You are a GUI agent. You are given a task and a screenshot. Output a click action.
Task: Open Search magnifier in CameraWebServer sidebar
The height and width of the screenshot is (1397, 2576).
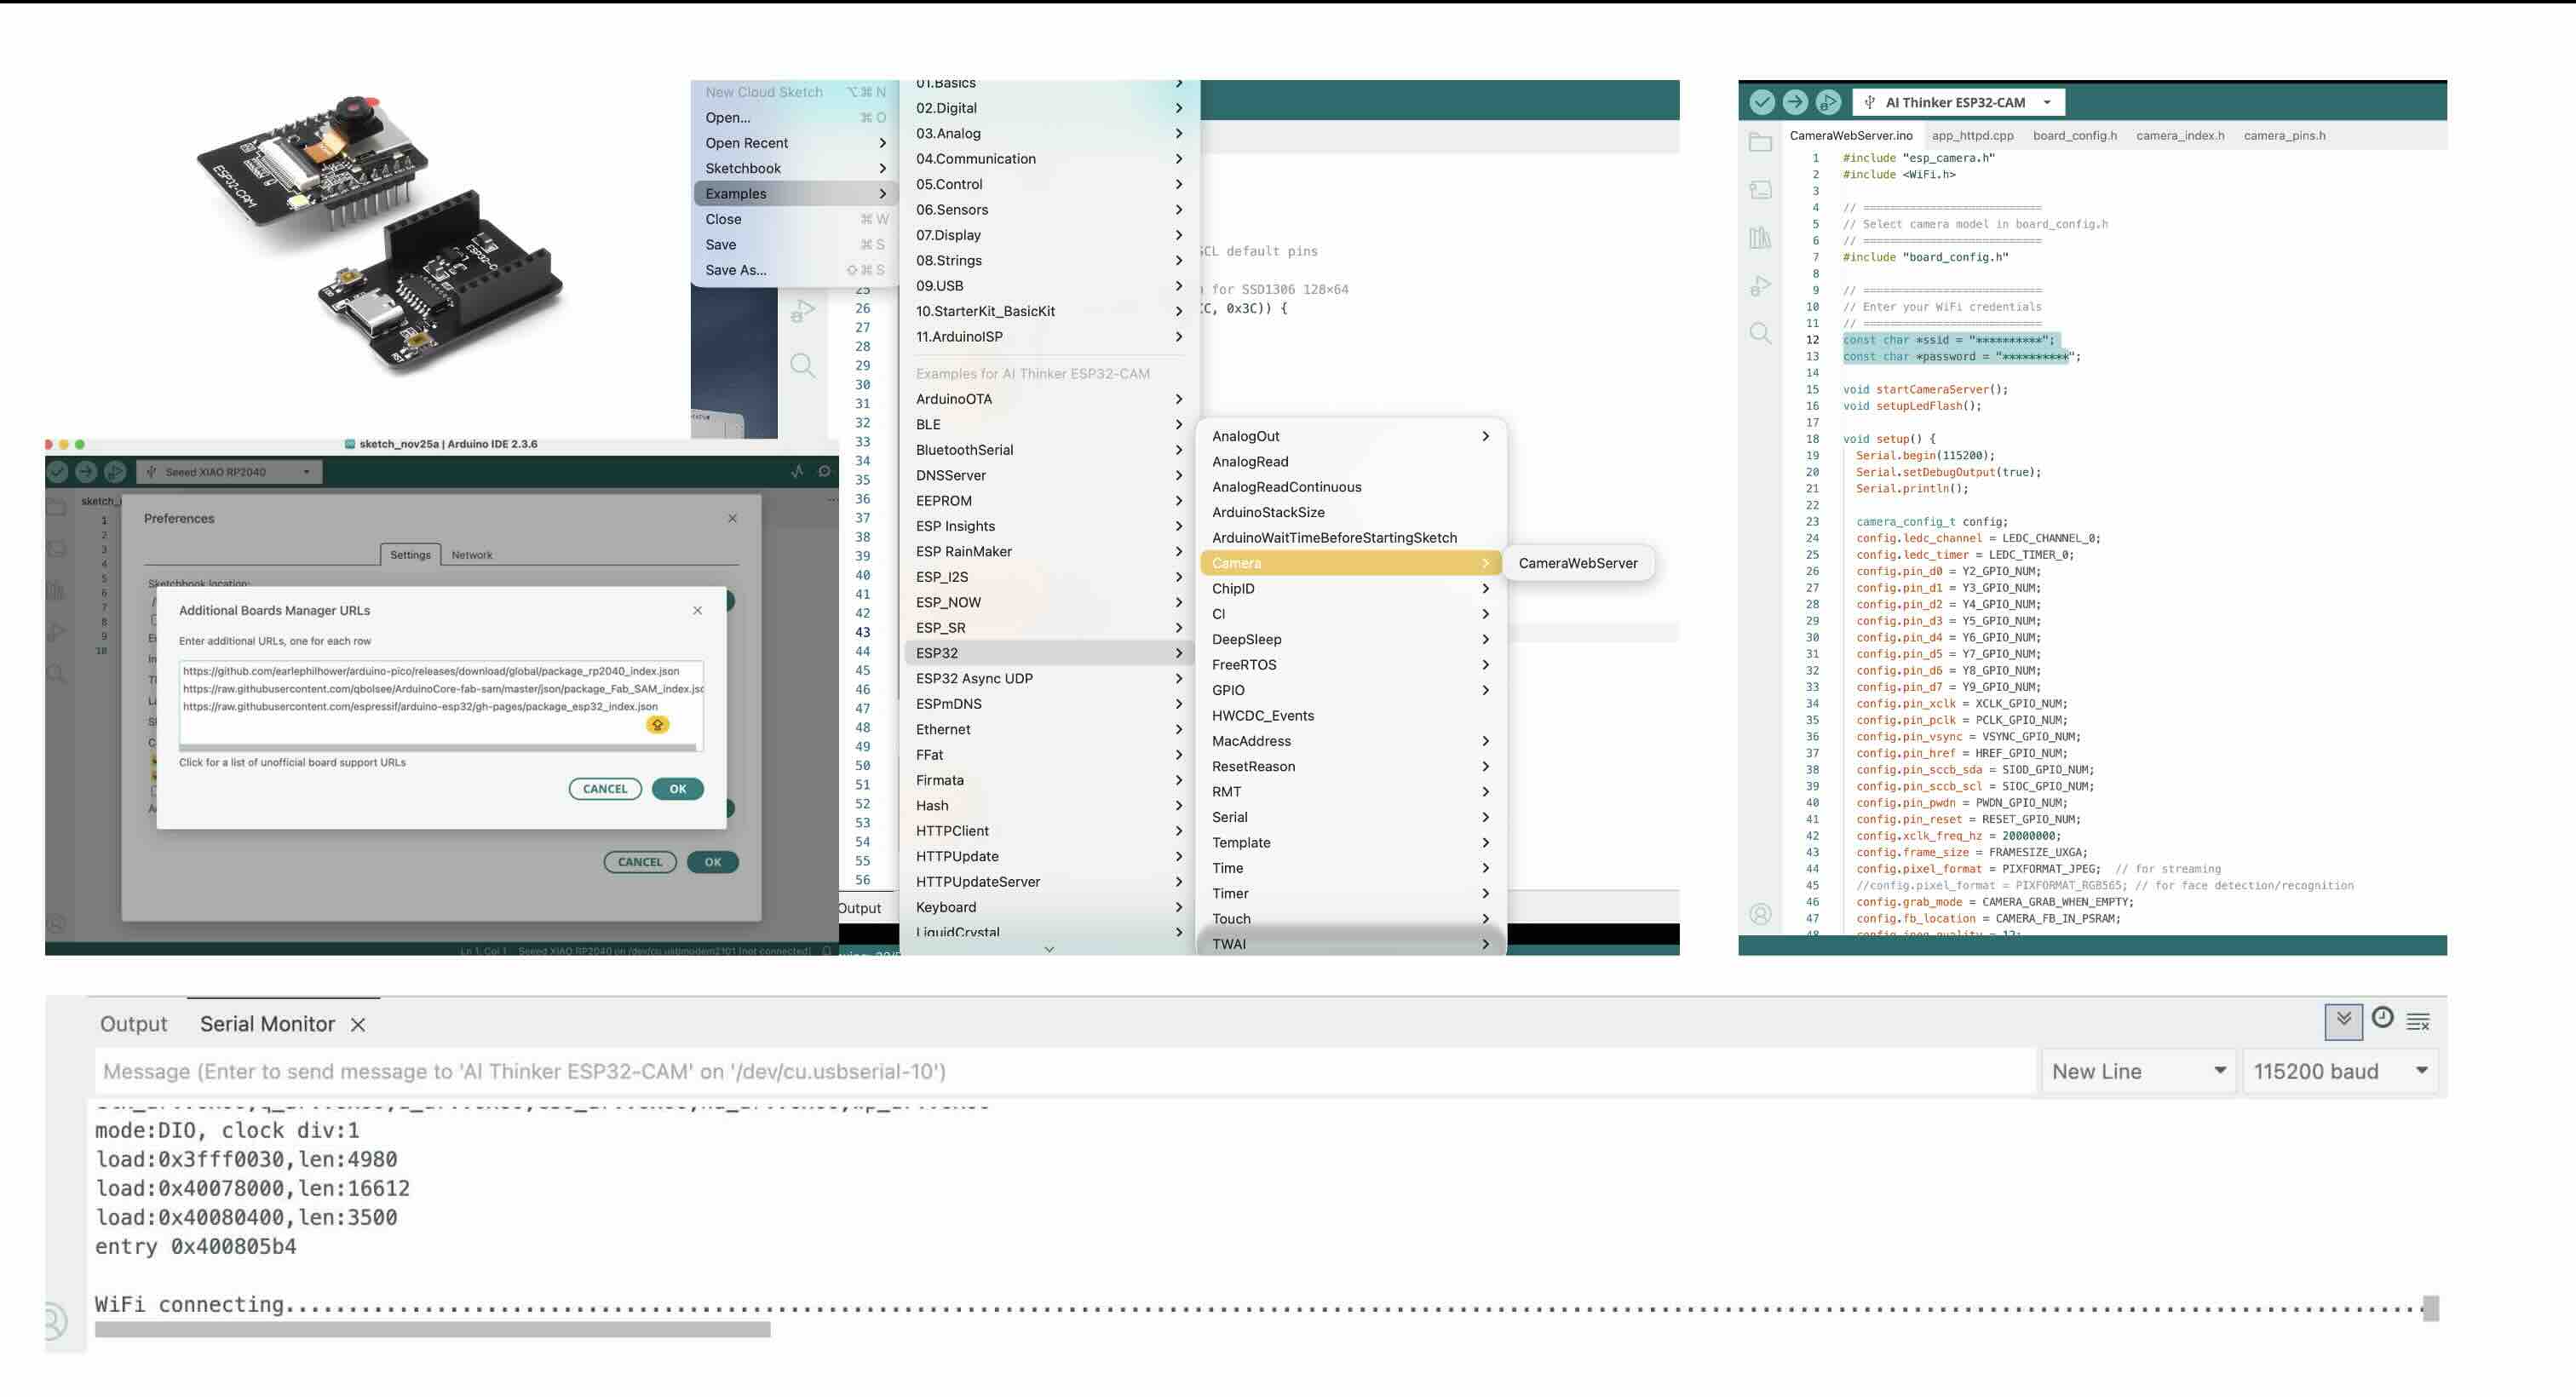click(1760, 333)
